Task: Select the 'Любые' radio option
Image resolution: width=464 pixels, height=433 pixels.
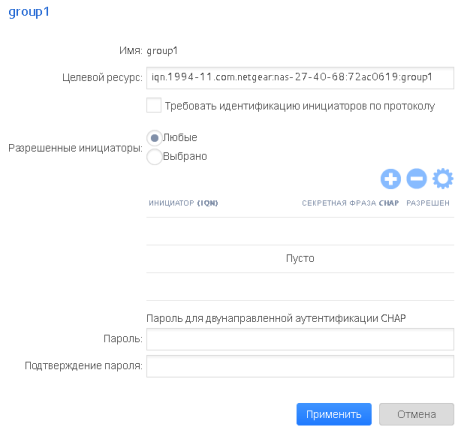Action: (154, 137)
